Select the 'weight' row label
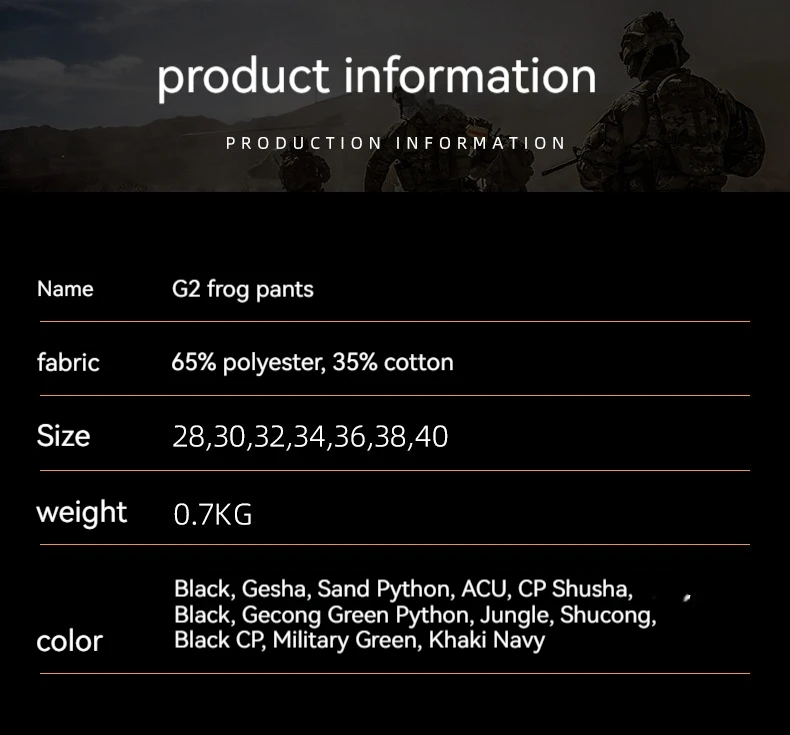This screenshot has height=735, width=790. pos(82,513)
